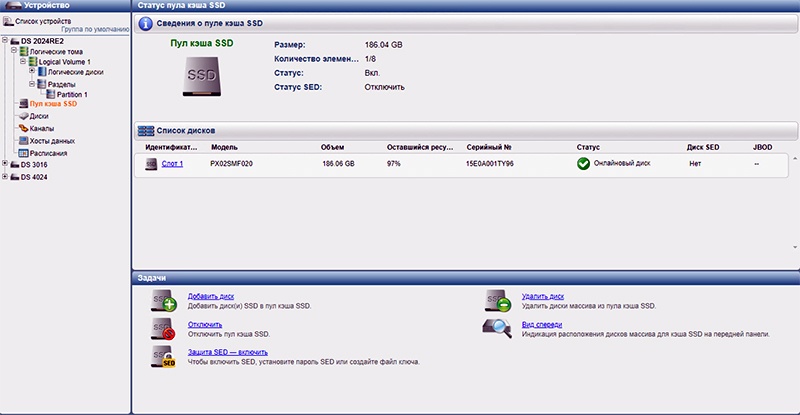Sort by Серийный № column header
Viewport: 800px width, 415px height.
489,147
